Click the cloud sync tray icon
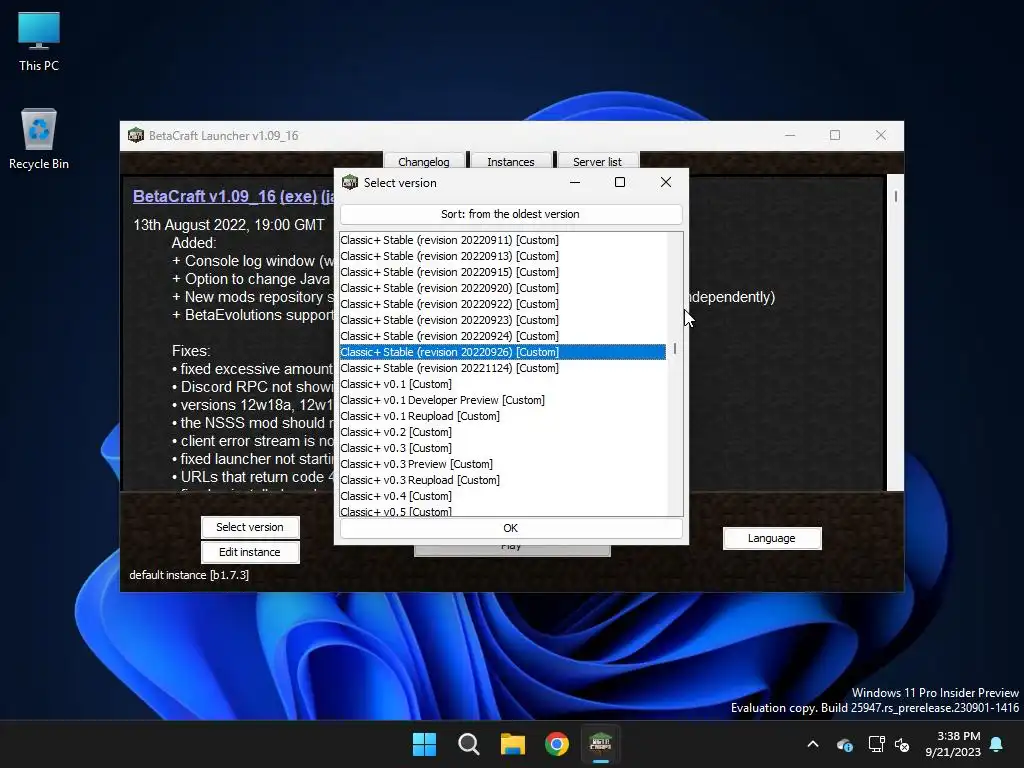The image size is (1024, 768). pos(844,744)
